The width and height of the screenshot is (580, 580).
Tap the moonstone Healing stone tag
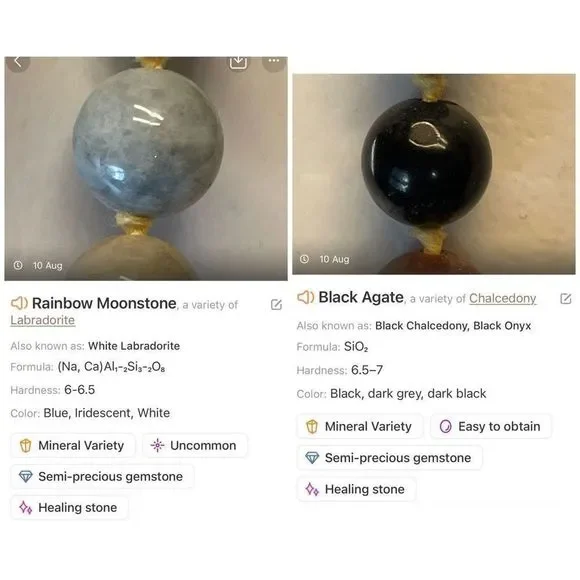[x=70, y=508]
